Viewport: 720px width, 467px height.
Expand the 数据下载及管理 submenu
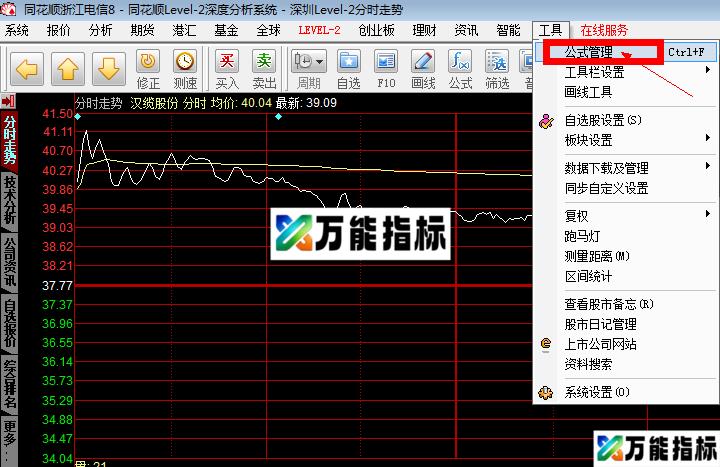point(625,168)
